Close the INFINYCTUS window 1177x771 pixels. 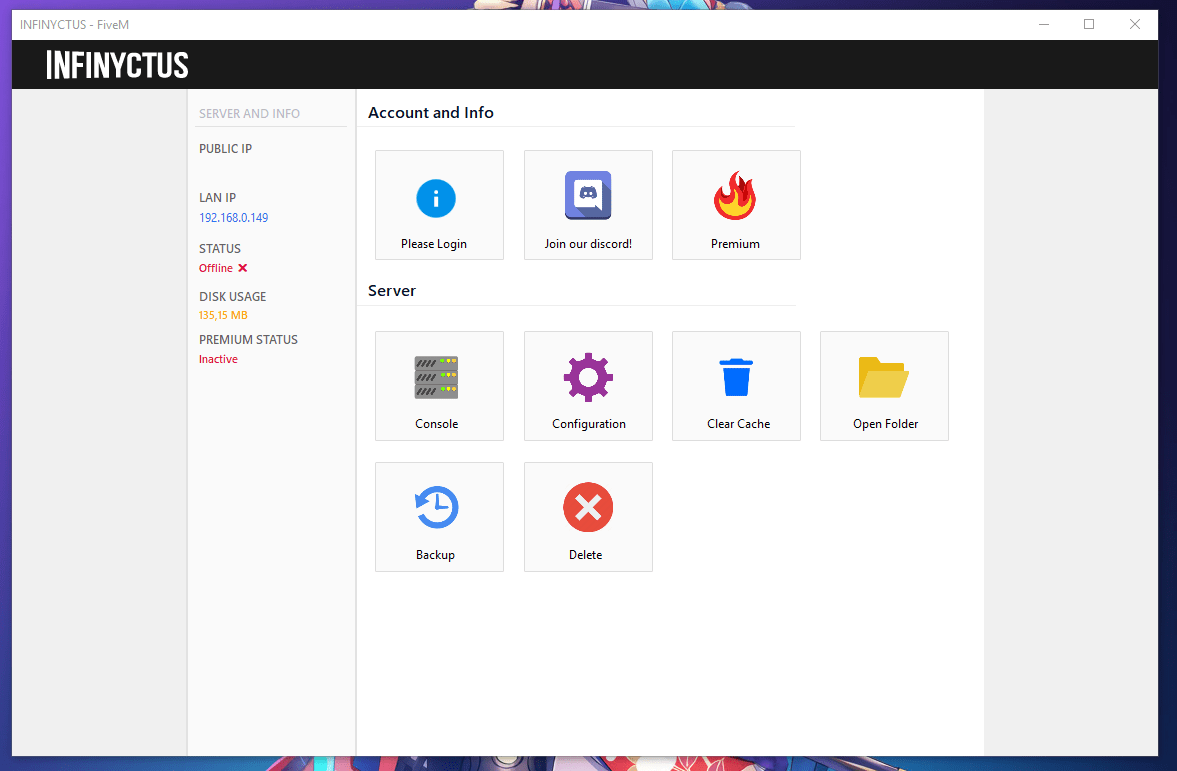pyautogui.click(x=1135, y=25)
